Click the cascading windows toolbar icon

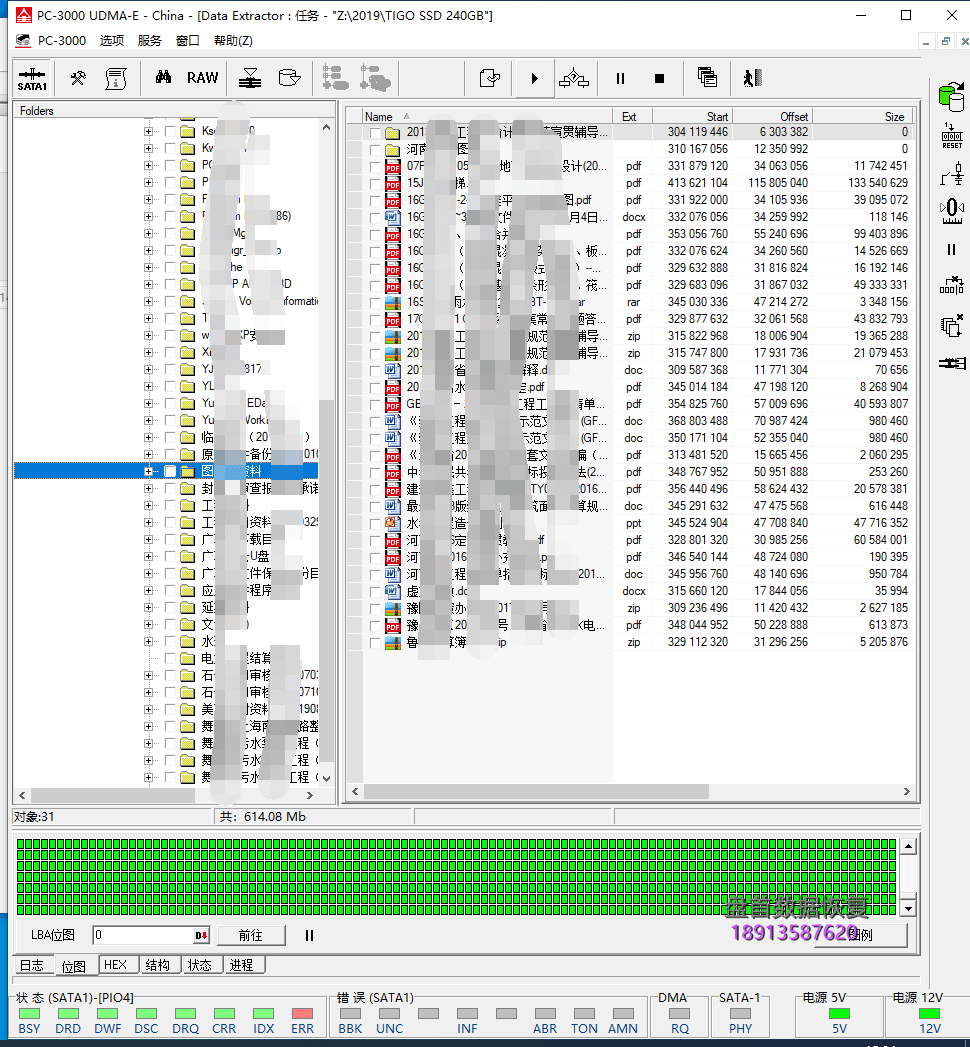pos(707,78)
